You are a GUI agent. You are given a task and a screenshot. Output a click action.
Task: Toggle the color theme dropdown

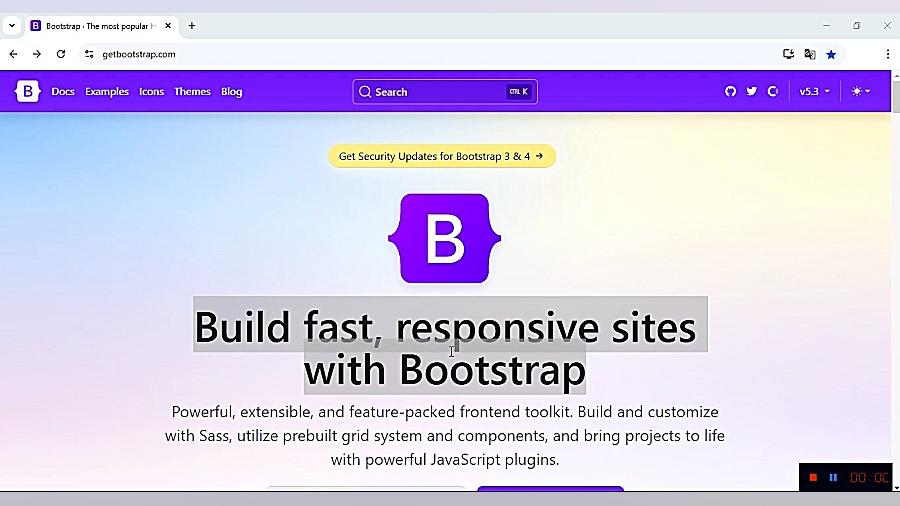tap(861, 91)
